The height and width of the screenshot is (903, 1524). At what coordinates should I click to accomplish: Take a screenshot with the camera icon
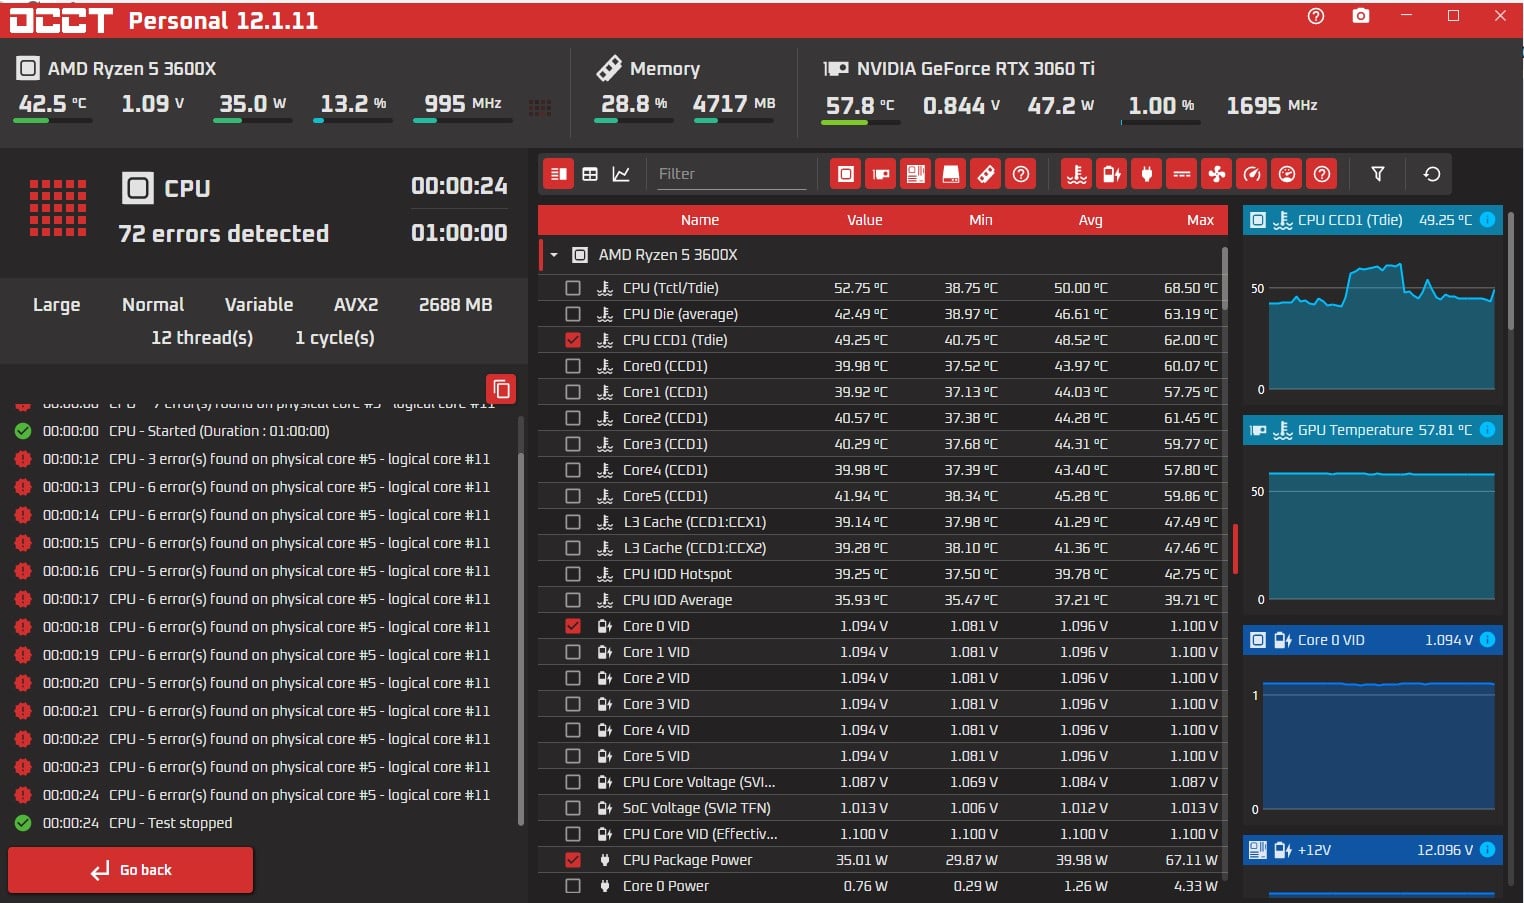1361,16
